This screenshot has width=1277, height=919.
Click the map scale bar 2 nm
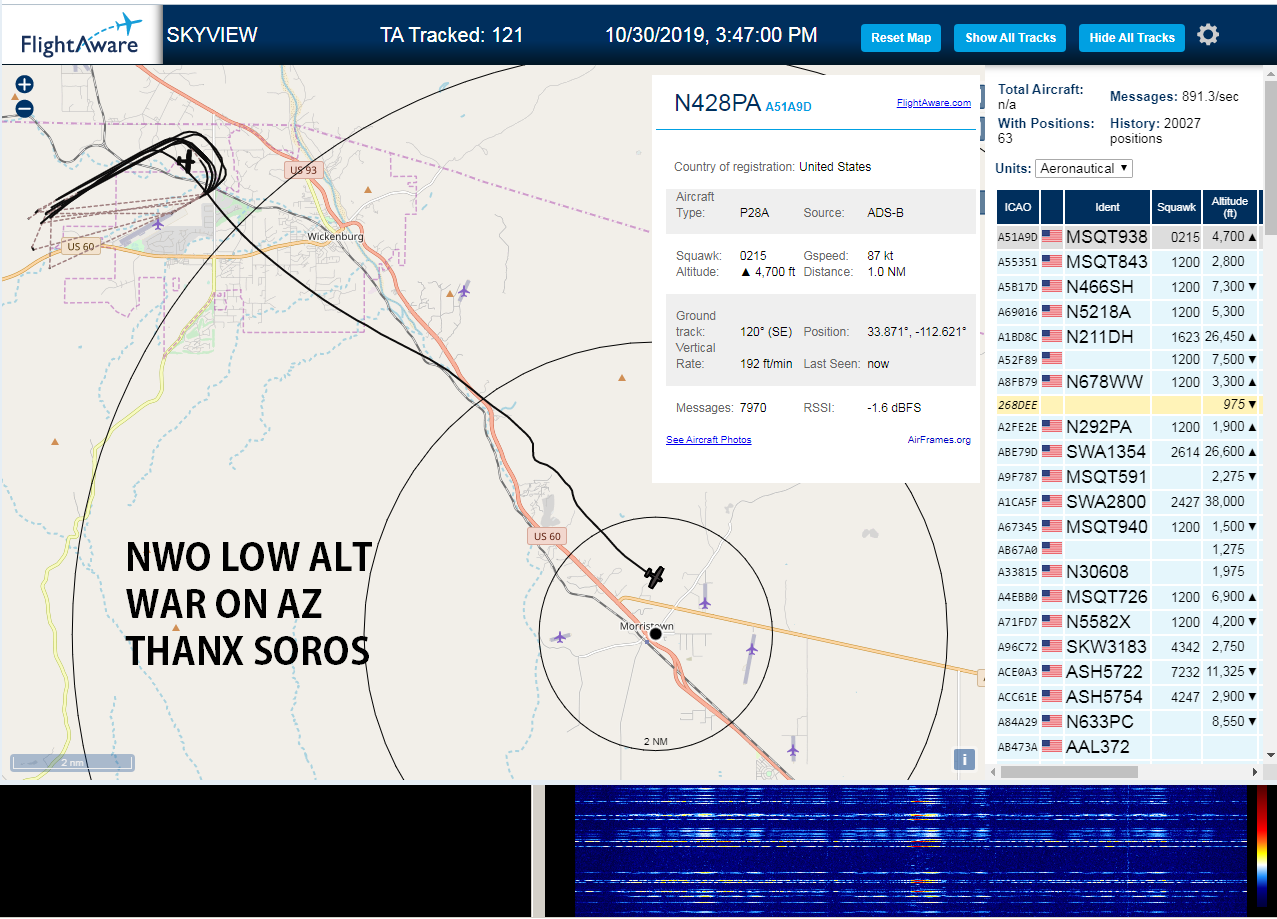pos(72,763)
